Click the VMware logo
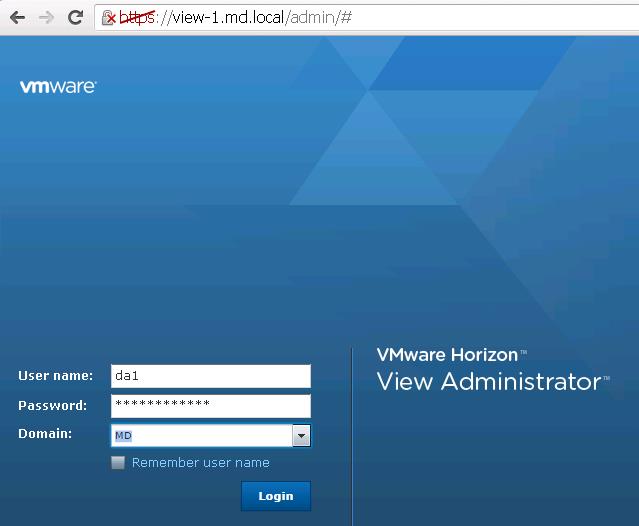Image resolution: width=639 pixels, height=526 pixels. (x=58, y=87)
